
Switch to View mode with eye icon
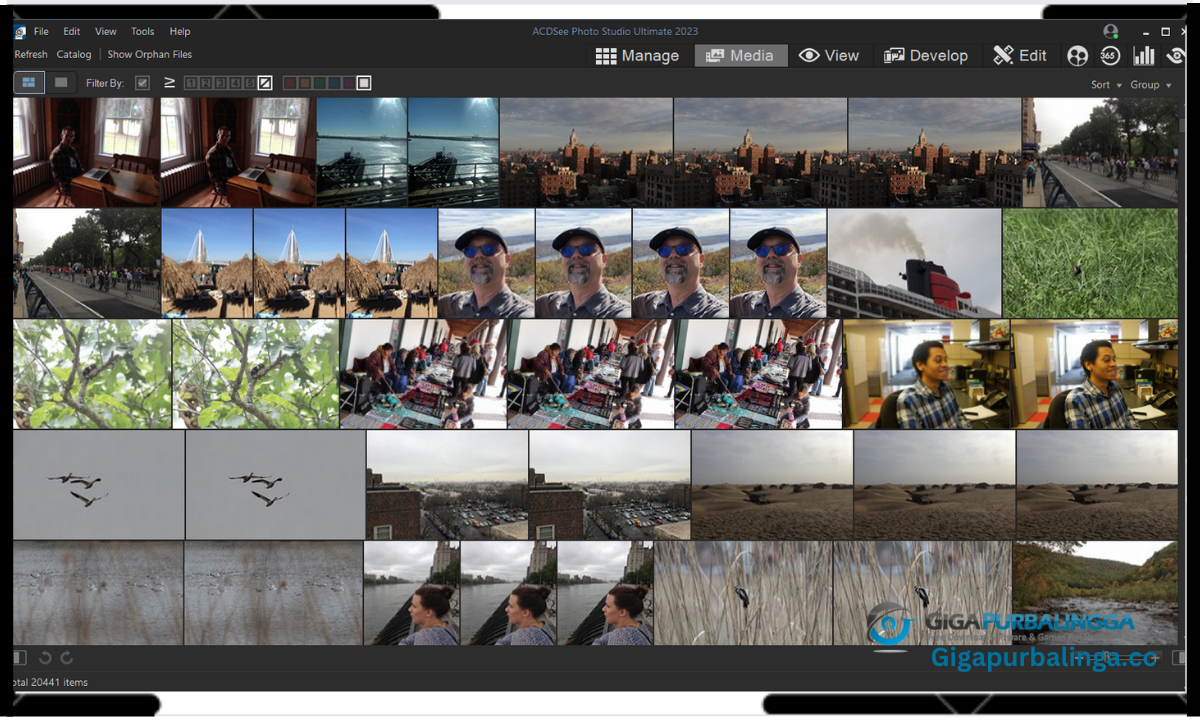829,56
